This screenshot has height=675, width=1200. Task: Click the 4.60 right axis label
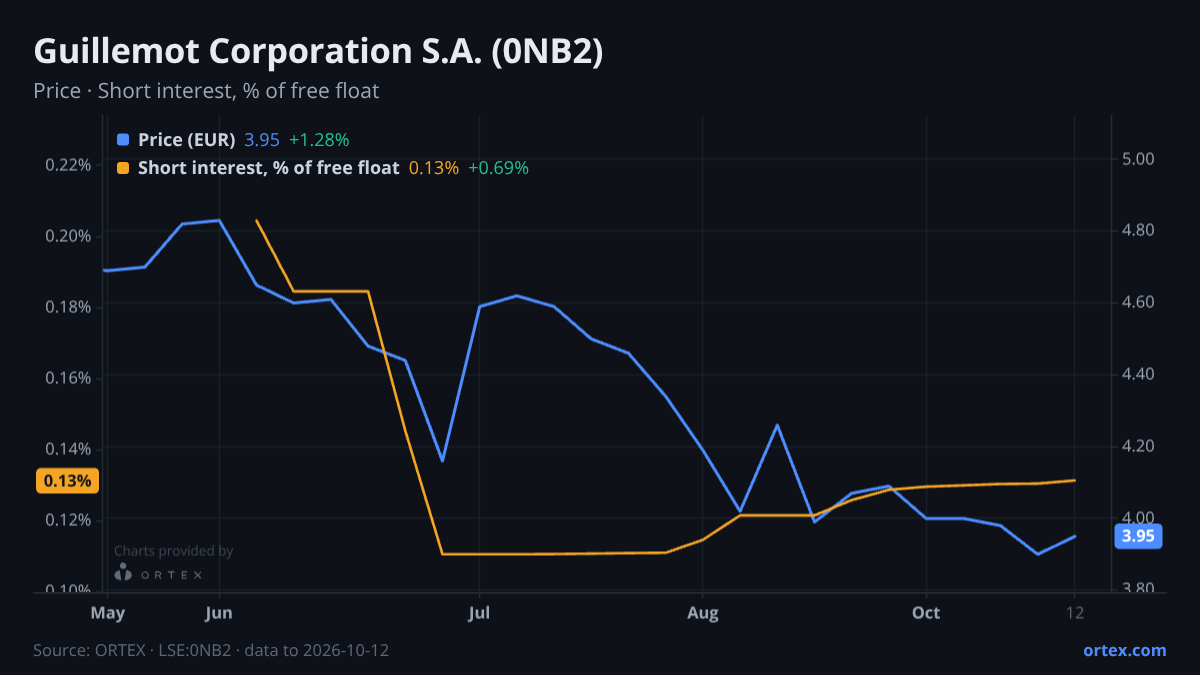pyautogui.click(x=1138, y=302)
